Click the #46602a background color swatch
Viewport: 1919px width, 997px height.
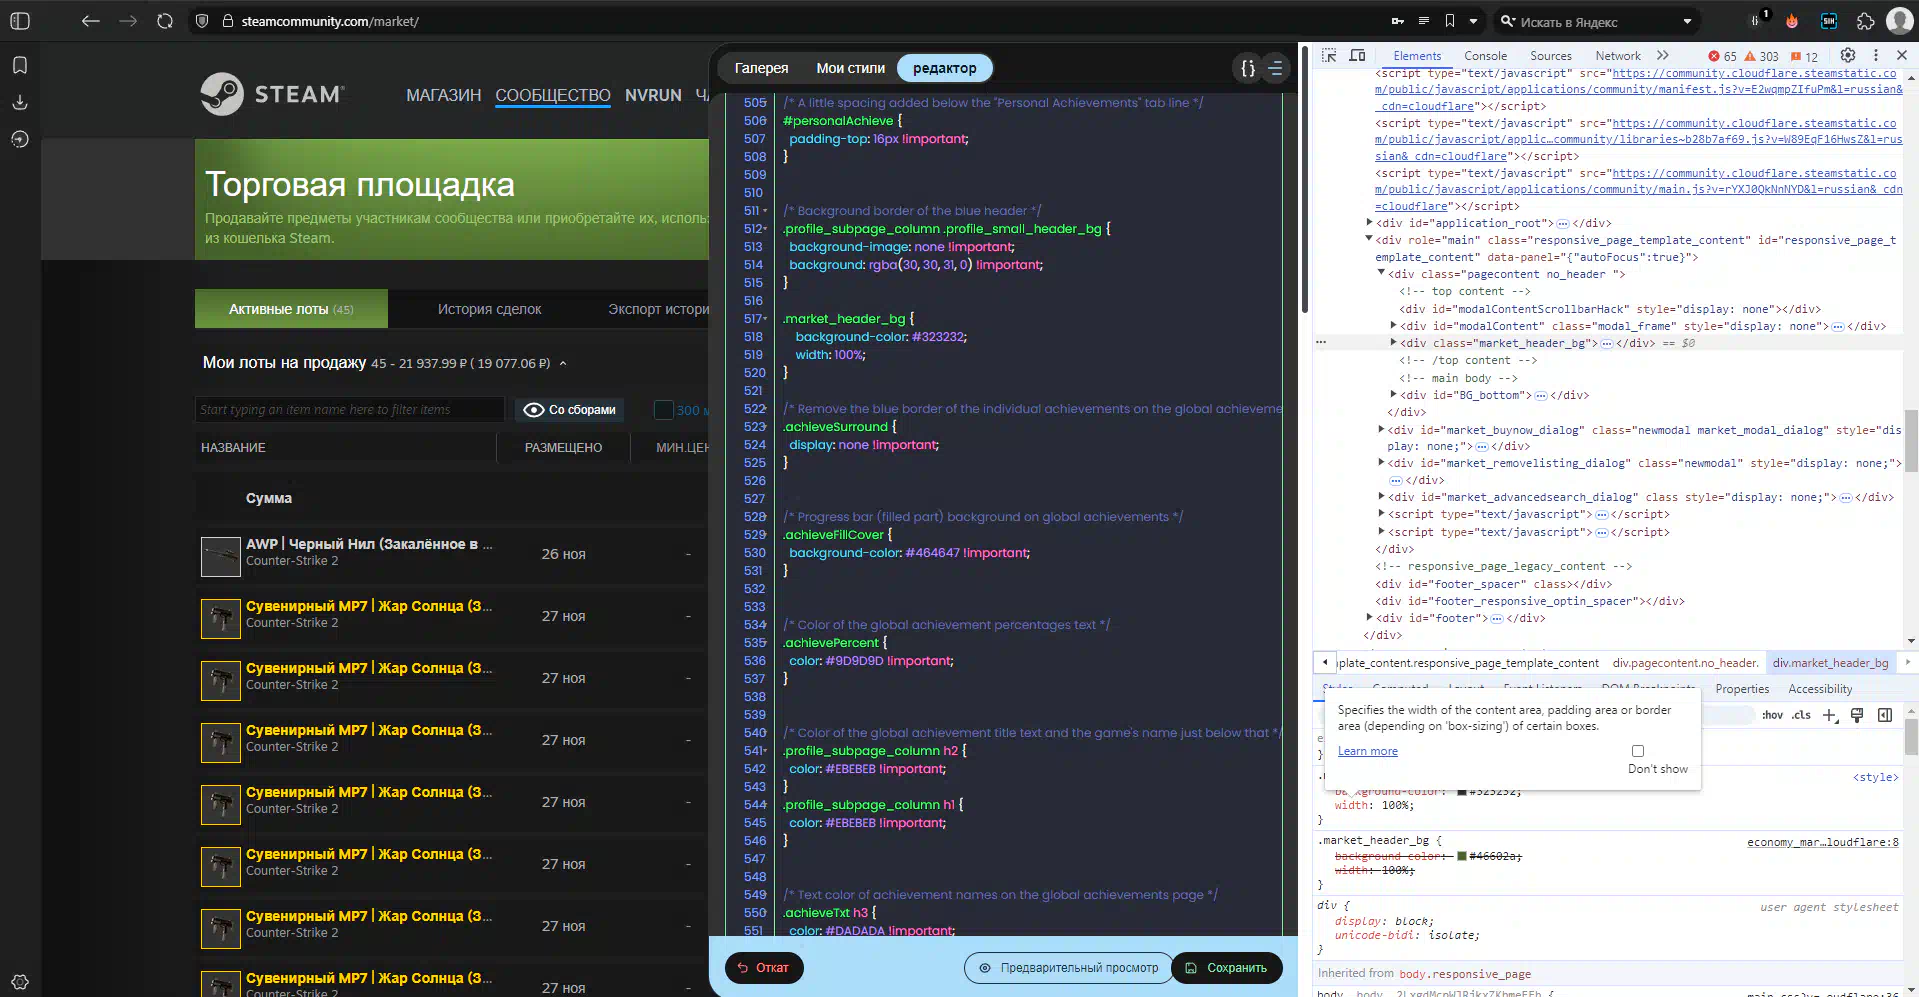pyautogui.click(x=1462, y=856)
